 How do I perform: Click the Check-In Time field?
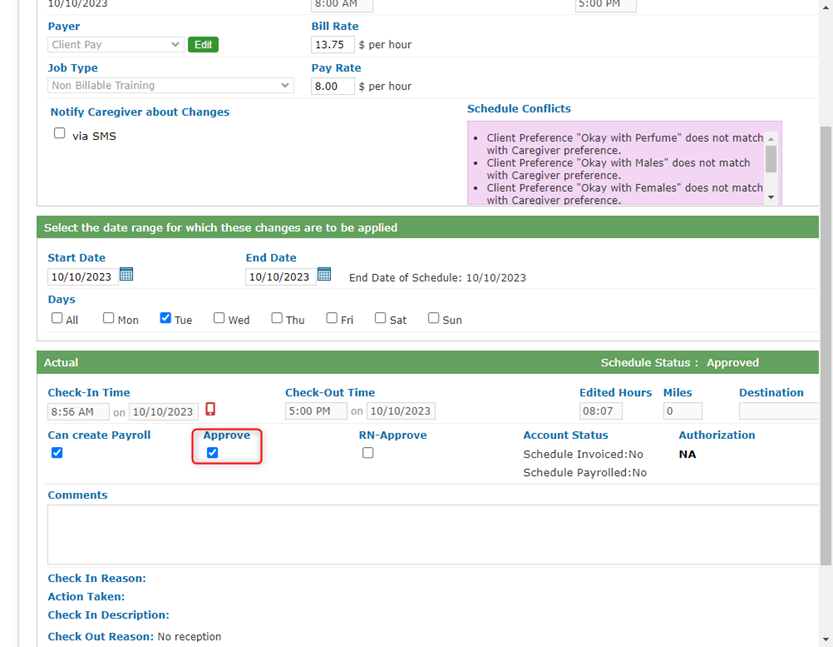pos(78,411)
